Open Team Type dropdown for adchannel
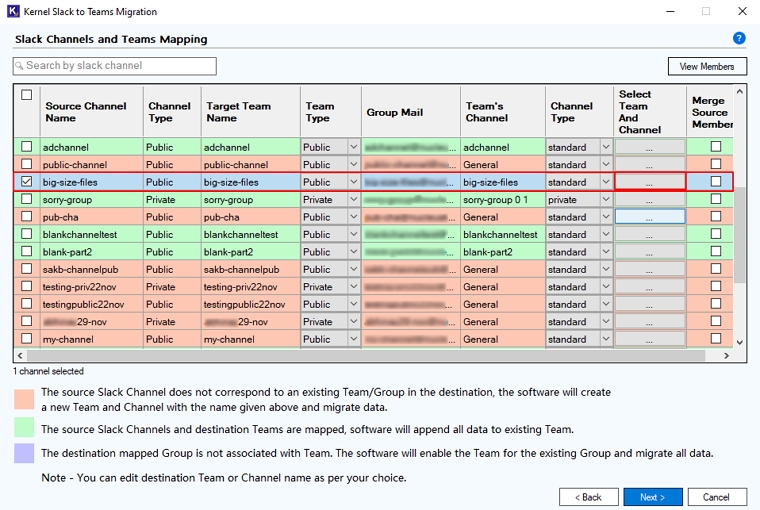The width and height of the screenshot is (760, 510). tap(354, 147)
